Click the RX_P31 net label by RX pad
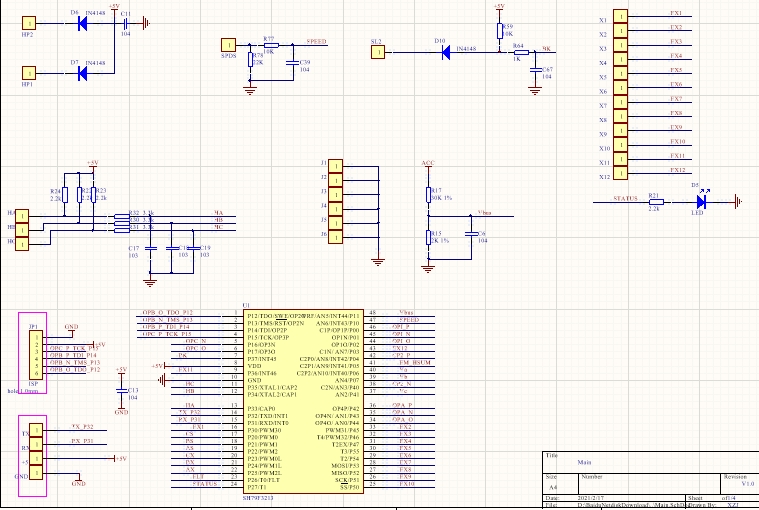Viewport: 759px width, 510px height. coord(82,441)
